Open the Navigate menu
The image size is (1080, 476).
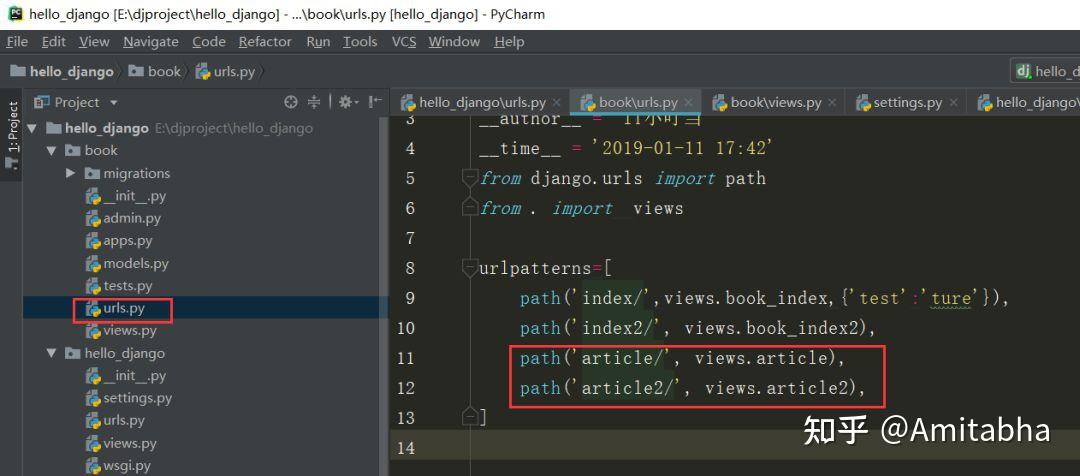click(x=151, y=42)
